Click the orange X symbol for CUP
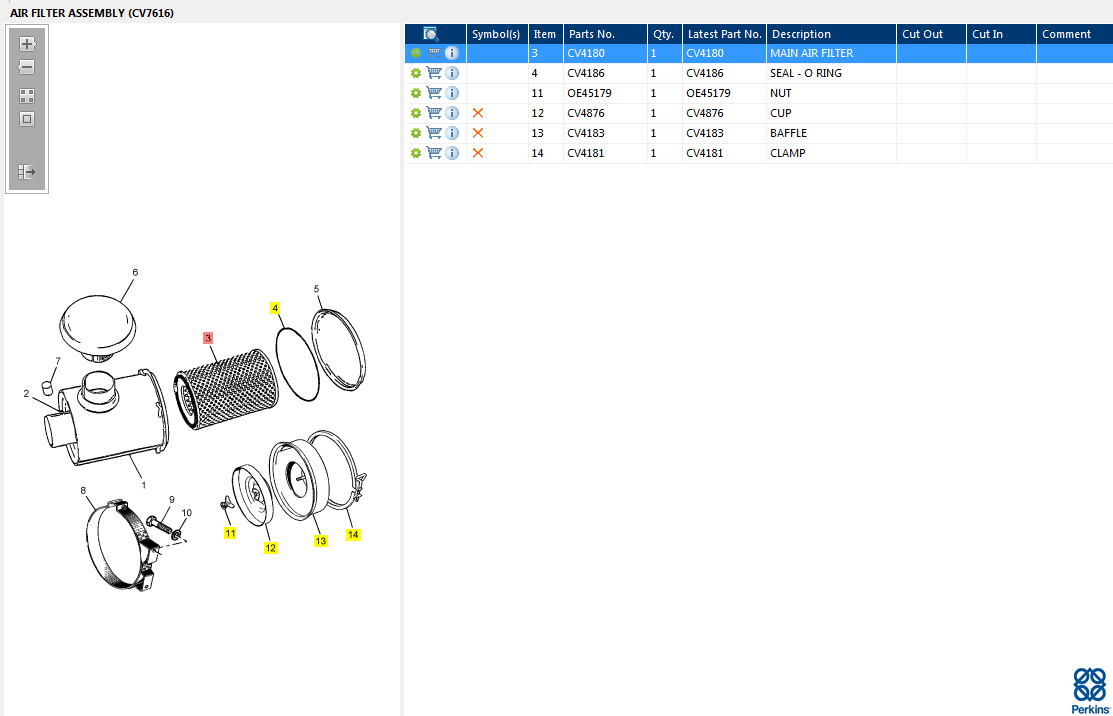 tap(478, 113)
